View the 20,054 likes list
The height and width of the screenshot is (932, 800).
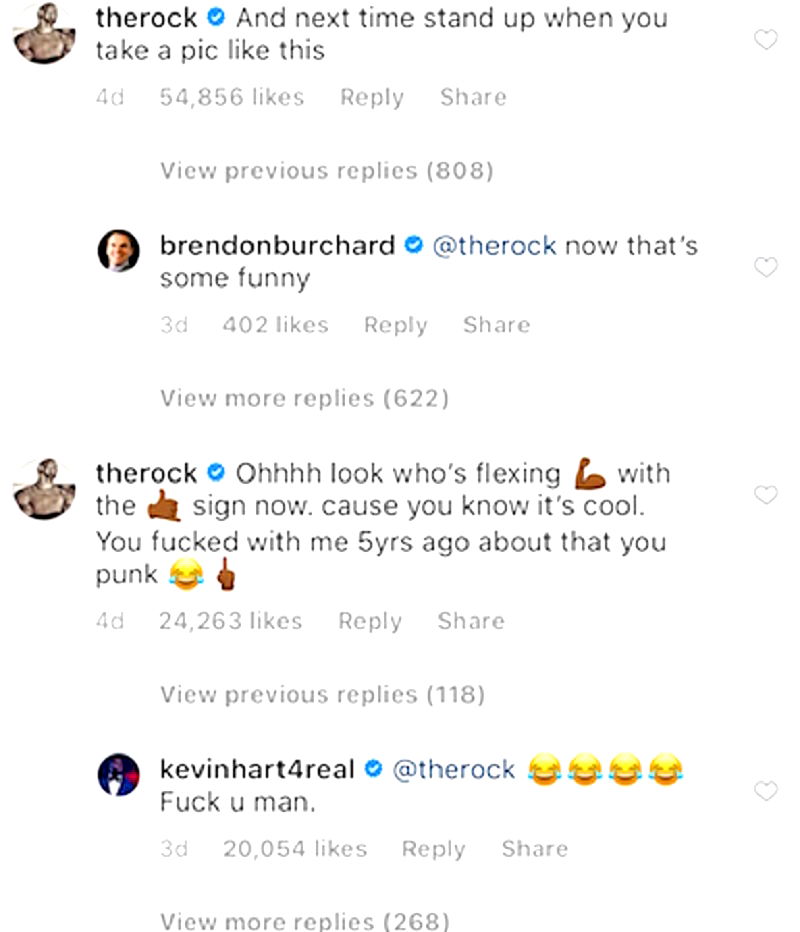[x=295, y=849]
